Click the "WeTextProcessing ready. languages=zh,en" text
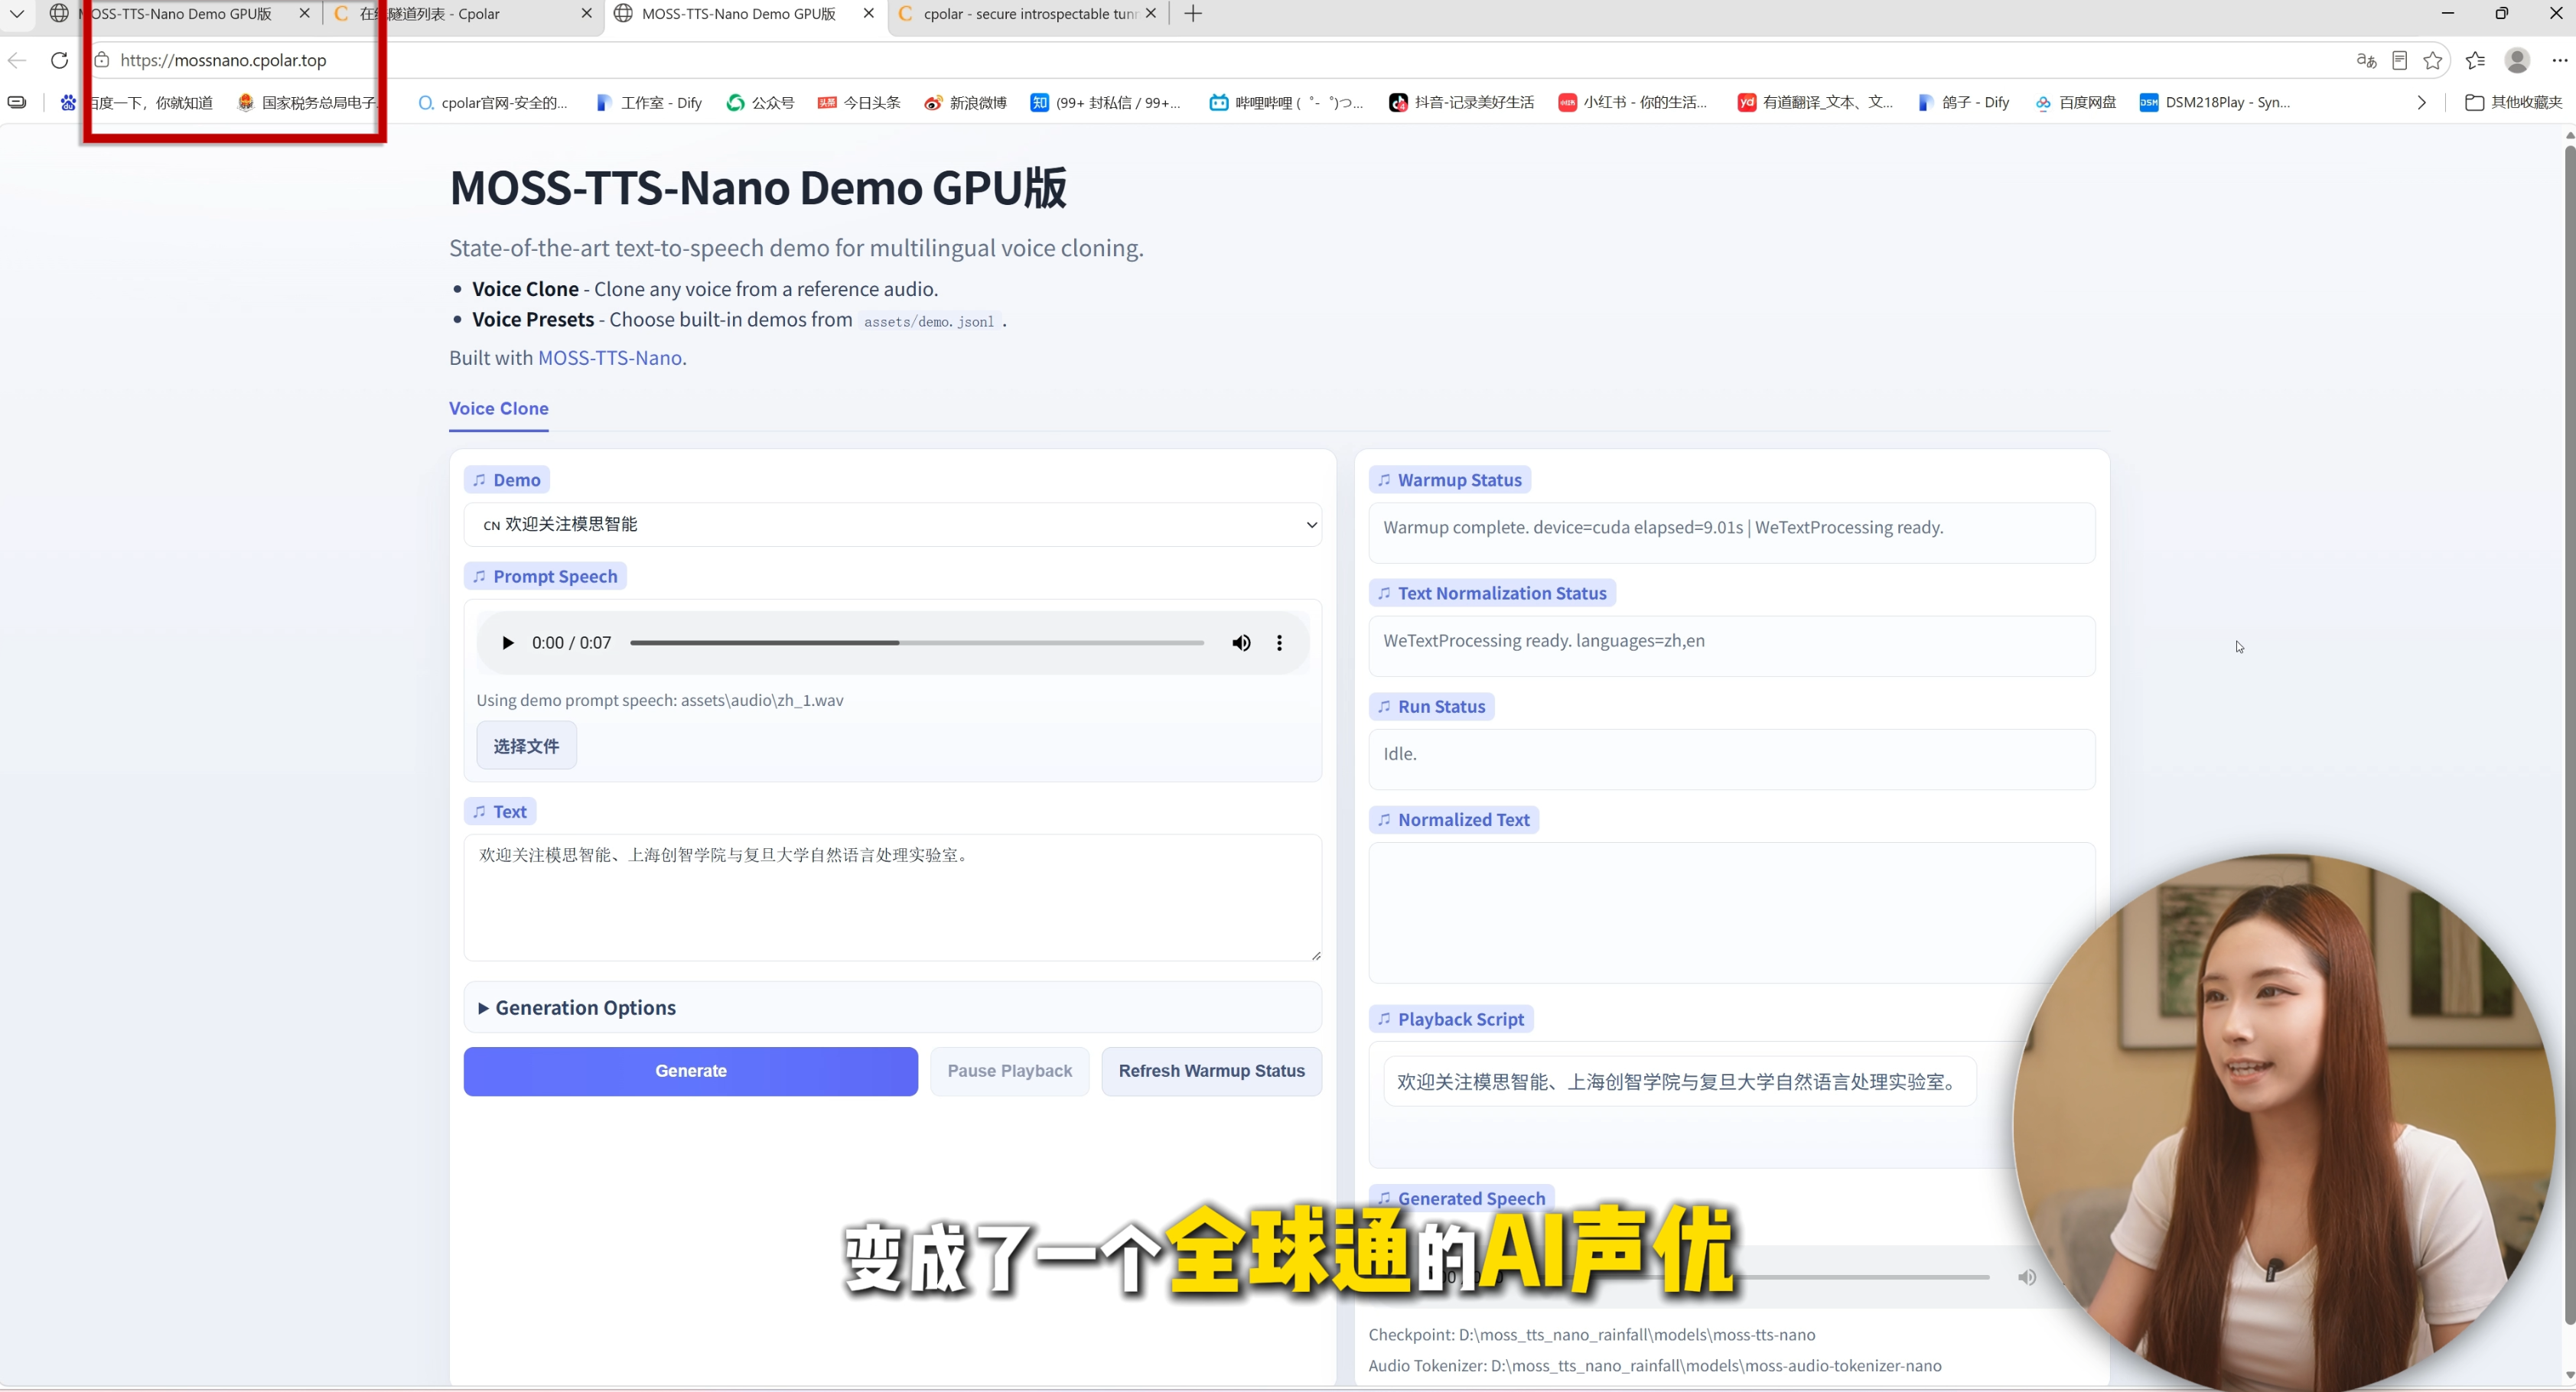Viewport: 2576px width, 1392px height. click(1544, 641)
